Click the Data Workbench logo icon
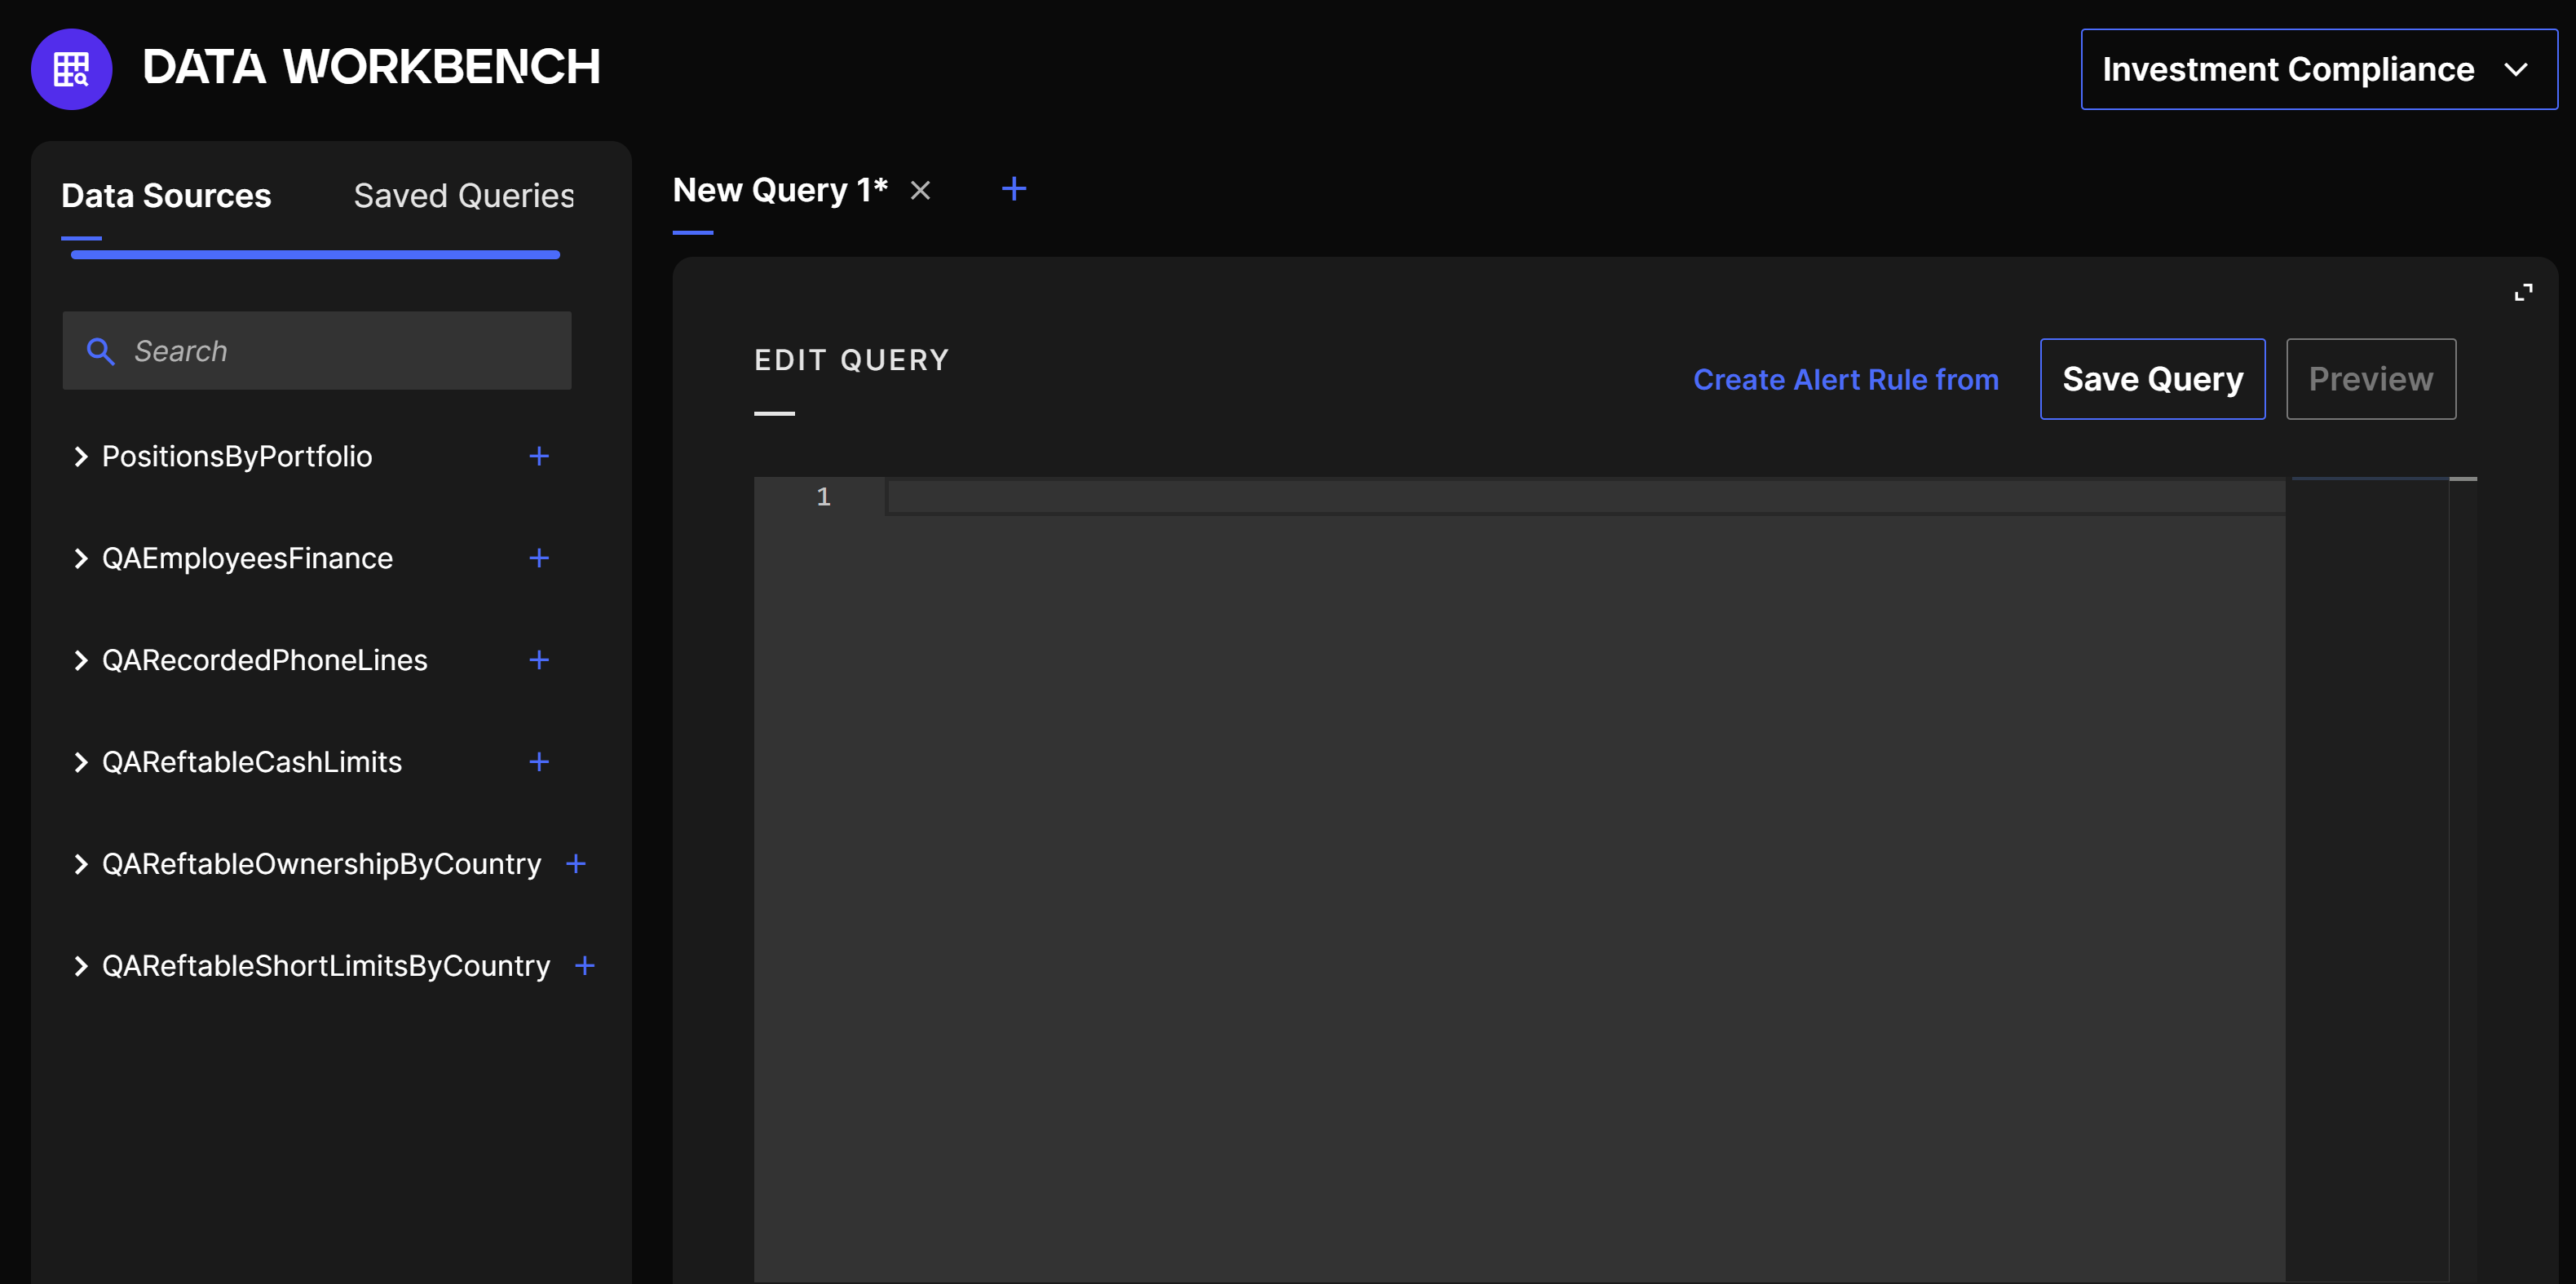The height and width of the screenshot is (1284, 2576). [x=71, y=69]
